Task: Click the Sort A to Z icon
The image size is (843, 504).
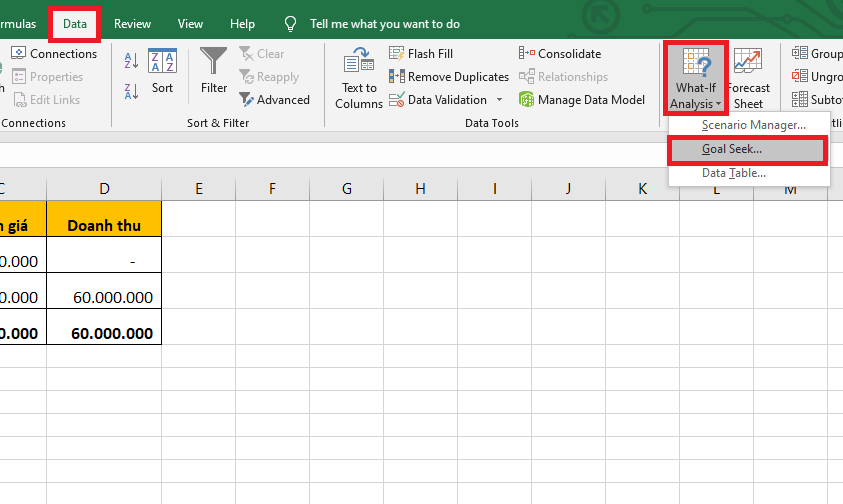Action: (x=131, y=60)
